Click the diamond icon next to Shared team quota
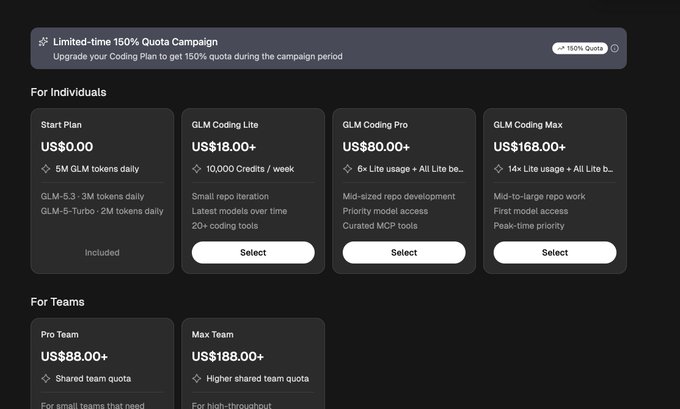Screen dimensions: 680x409 [x=46, y=378]
